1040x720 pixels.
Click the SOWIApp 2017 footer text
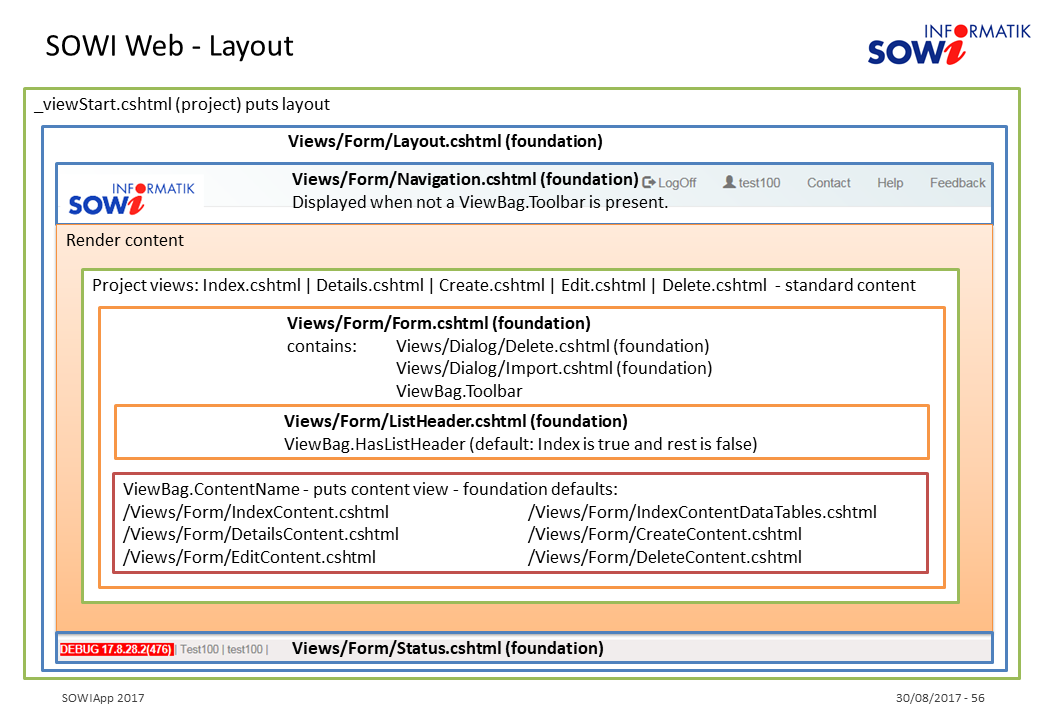point(103,698)
